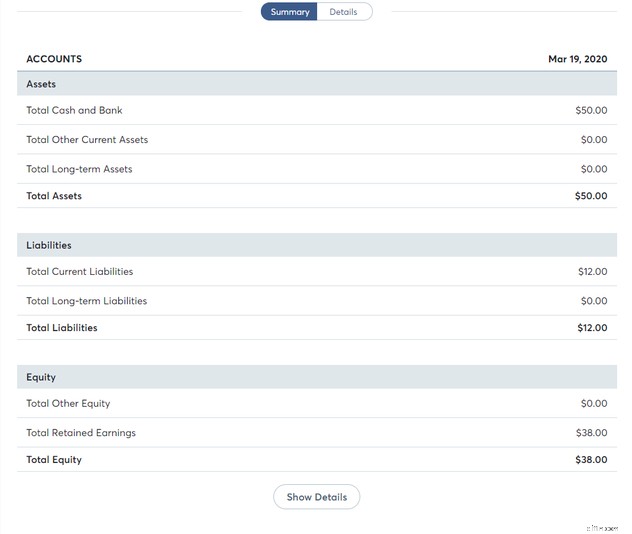632x534 pixels.
Task: Click the Total Liabilities row label
Action: (62, 328)
